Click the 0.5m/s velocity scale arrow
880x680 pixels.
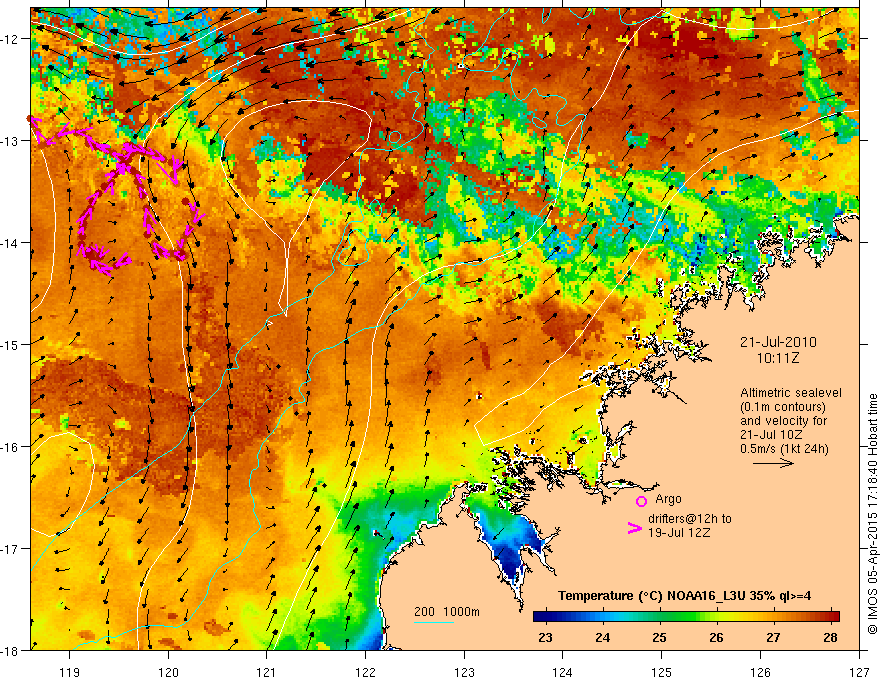773,463
